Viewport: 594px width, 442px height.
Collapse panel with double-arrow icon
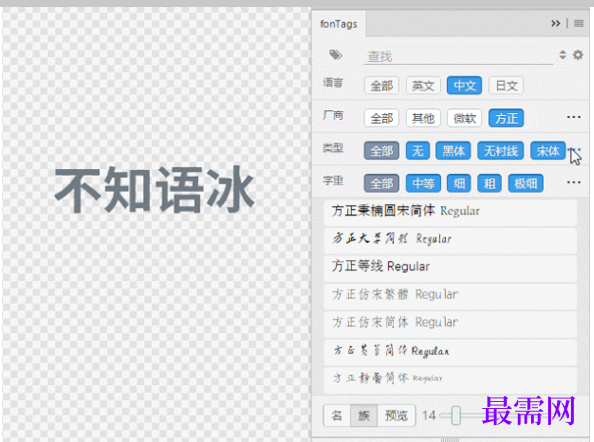(x=555, y=23)
